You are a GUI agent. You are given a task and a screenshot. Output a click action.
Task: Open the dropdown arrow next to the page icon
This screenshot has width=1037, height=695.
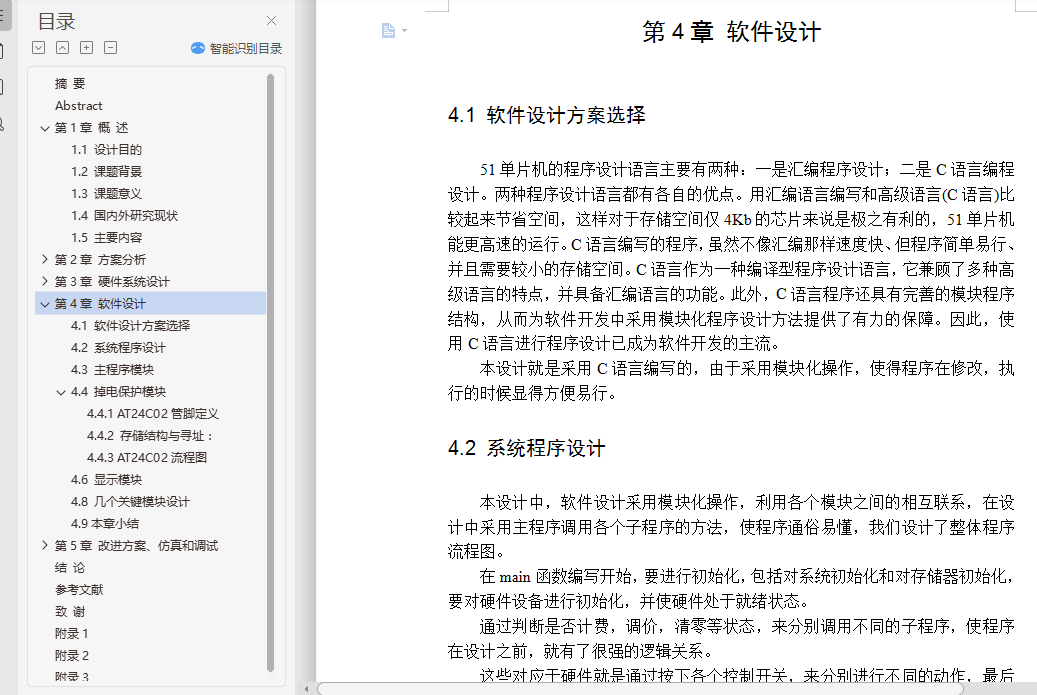tap(404, 30)
